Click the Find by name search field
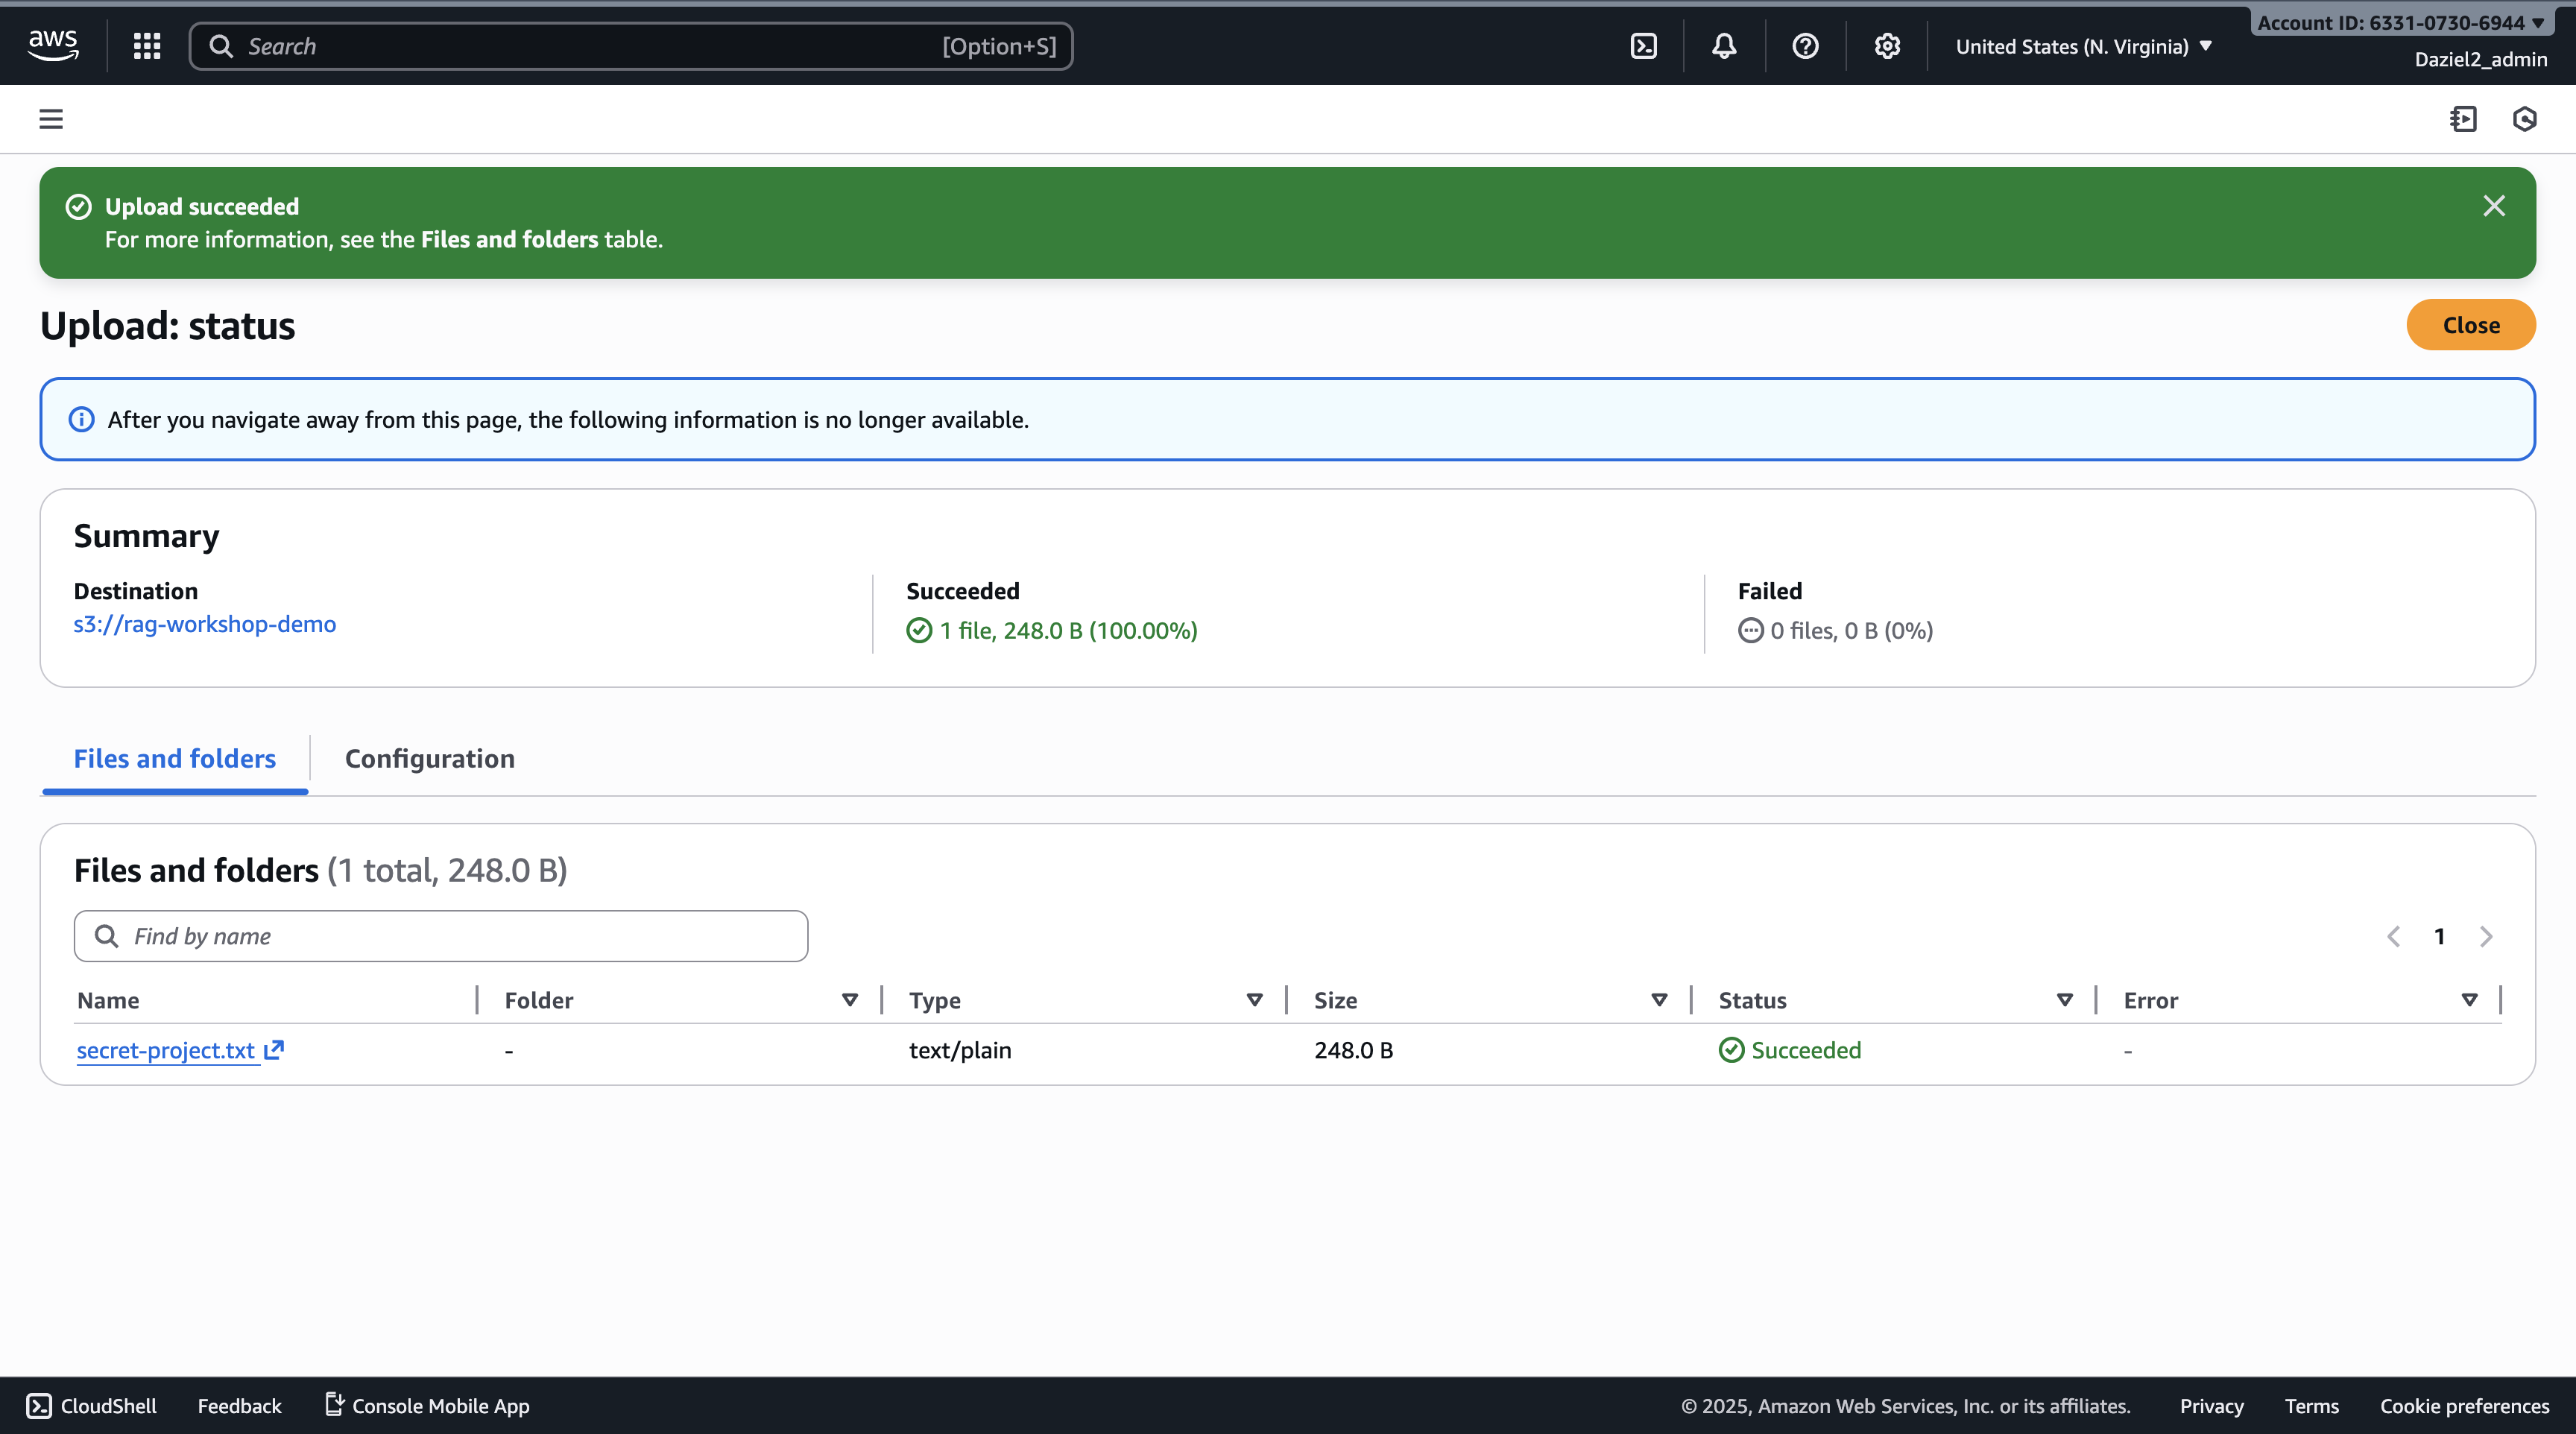Viewport: 2576px width, 1434px height. coord(440,936)
